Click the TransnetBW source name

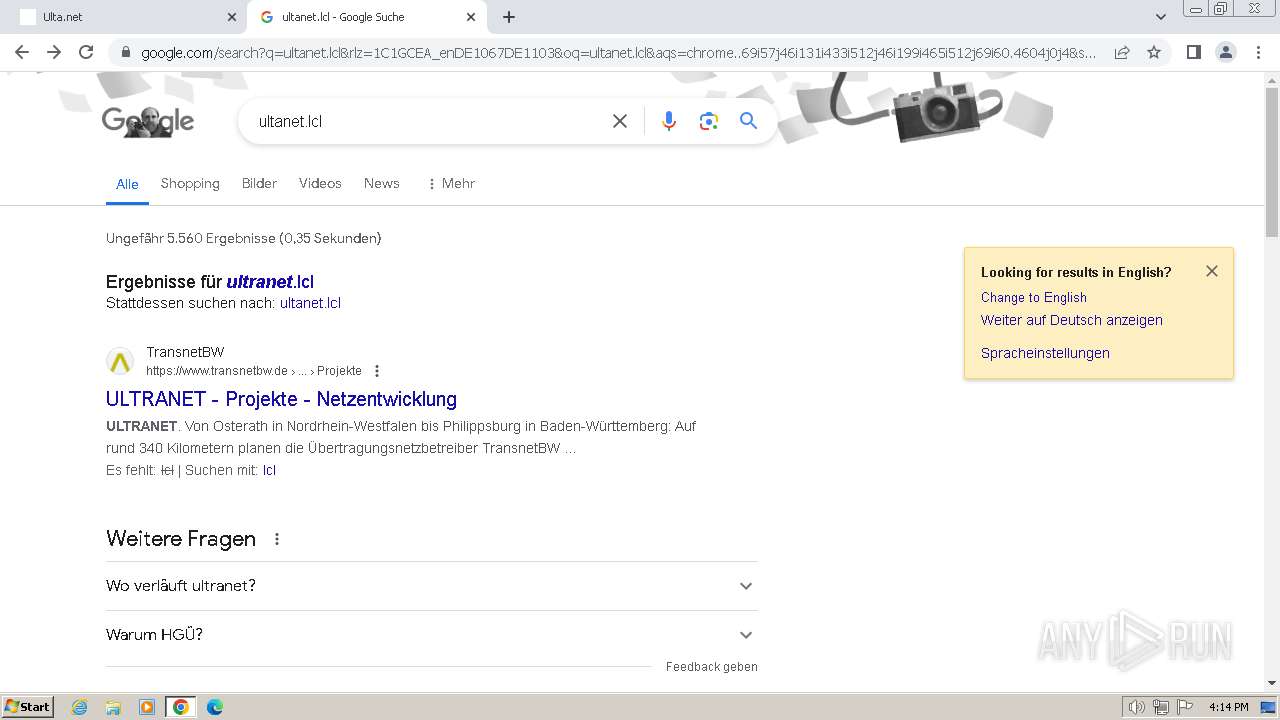coord(185,352)
